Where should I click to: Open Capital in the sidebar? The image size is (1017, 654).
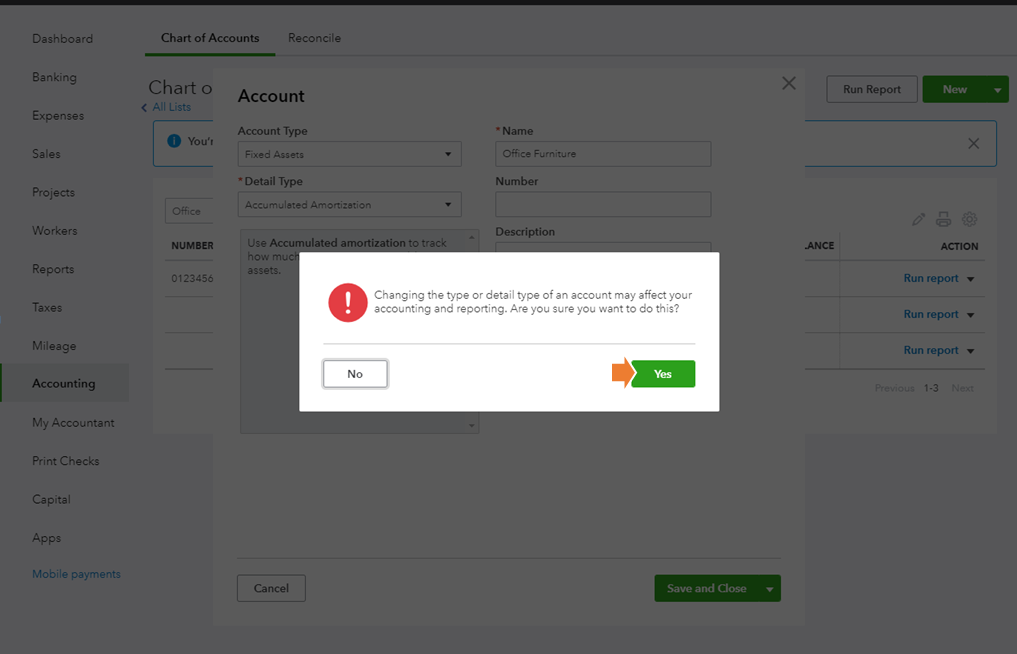tap(51, 500)
